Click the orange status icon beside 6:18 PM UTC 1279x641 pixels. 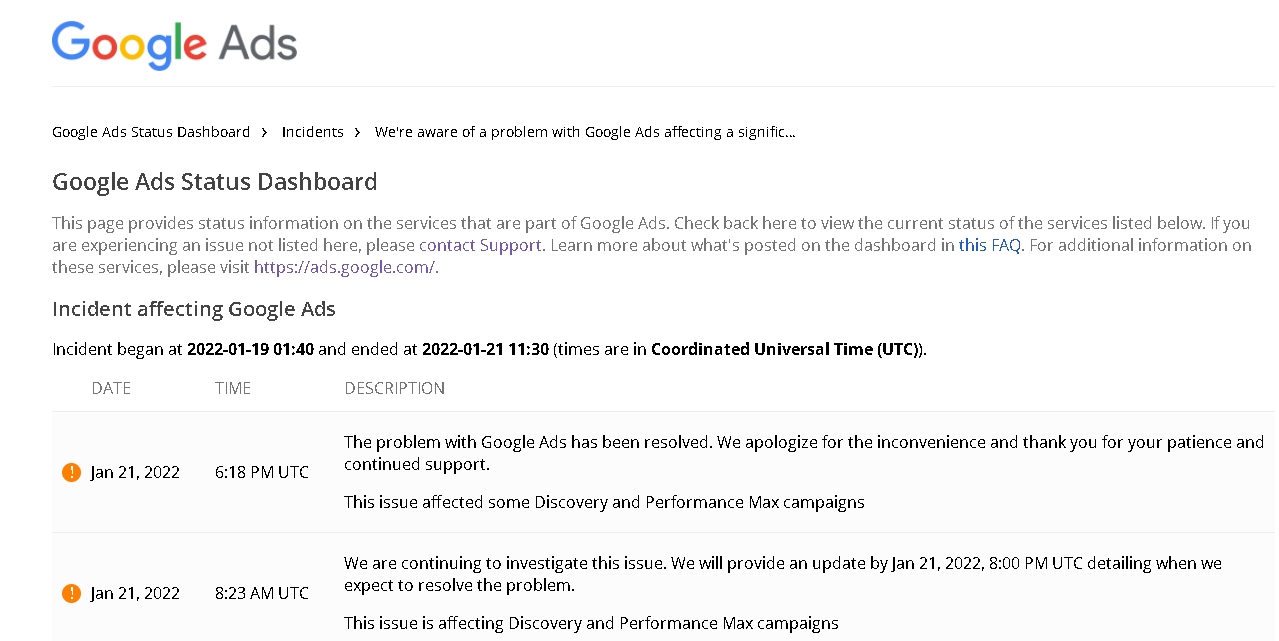(x=71, y=472)
